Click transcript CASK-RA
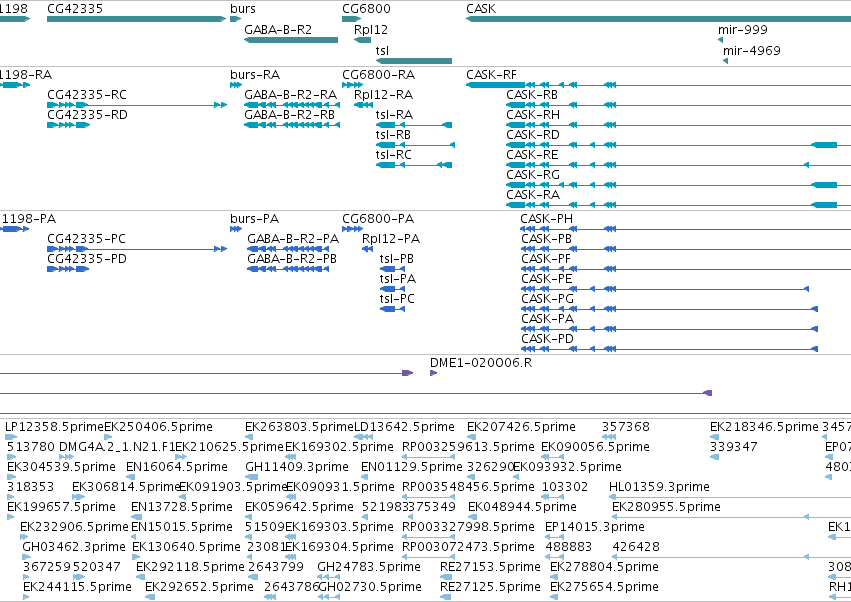851x602 pixels. click(x=533, y=195)
